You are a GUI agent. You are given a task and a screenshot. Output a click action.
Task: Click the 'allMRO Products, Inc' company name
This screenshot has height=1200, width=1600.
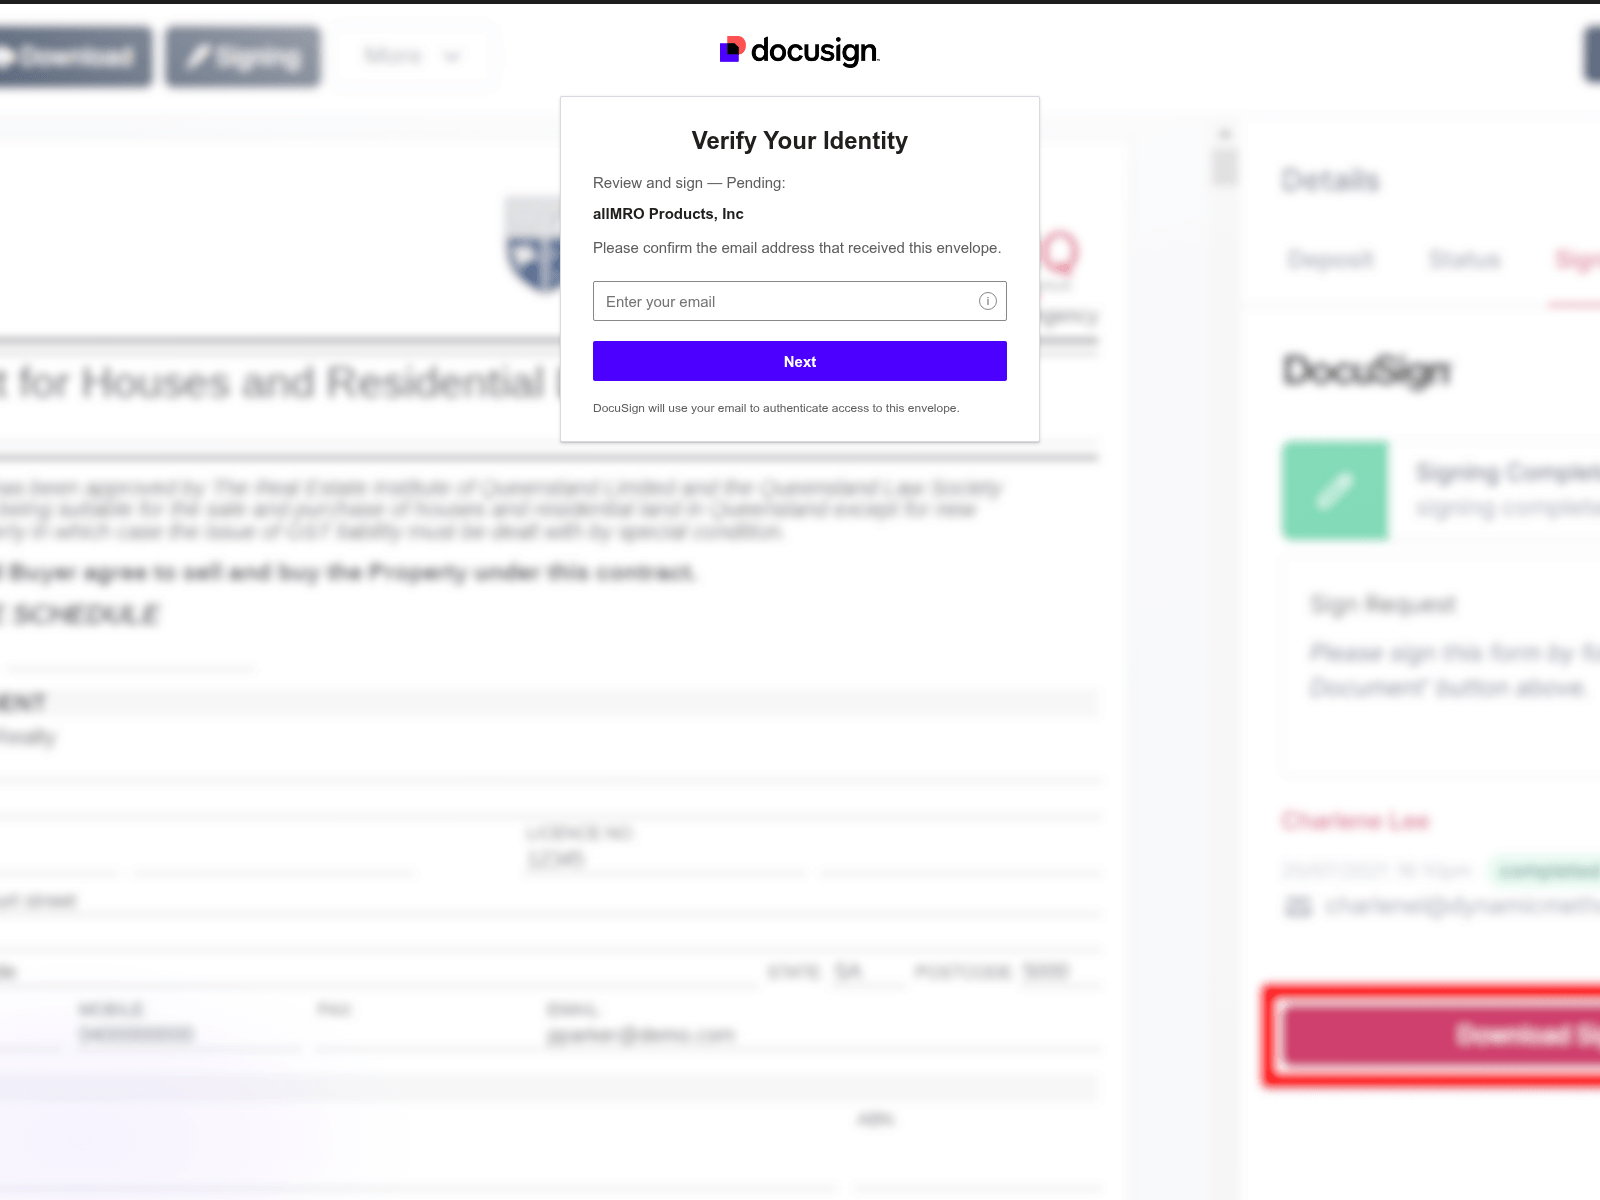(x=668, y=214)
